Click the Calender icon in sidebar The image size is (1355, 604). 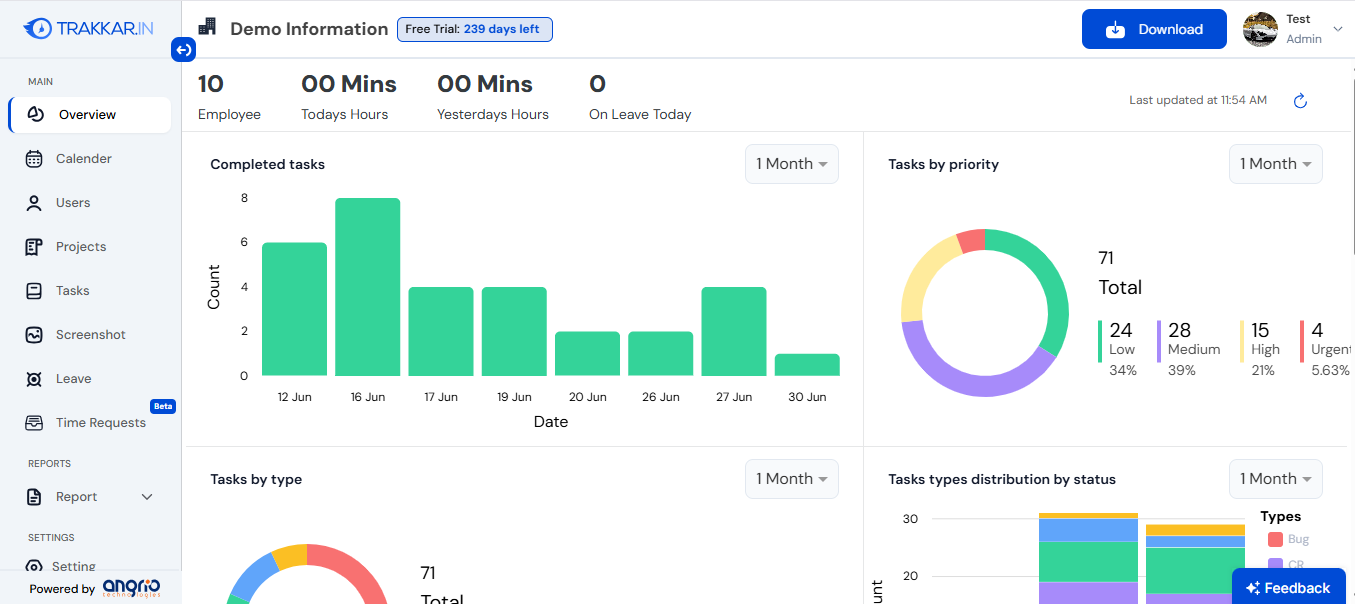(34, 158)
